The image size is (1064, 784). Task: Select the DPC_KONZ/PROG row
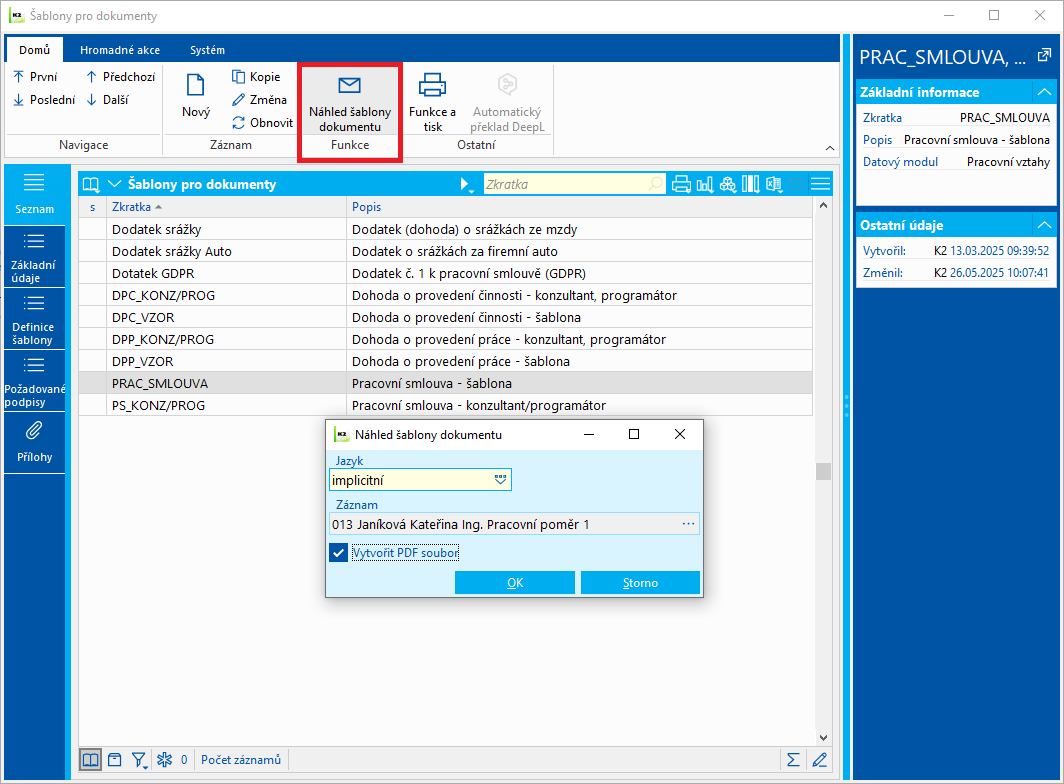(445, 295)
